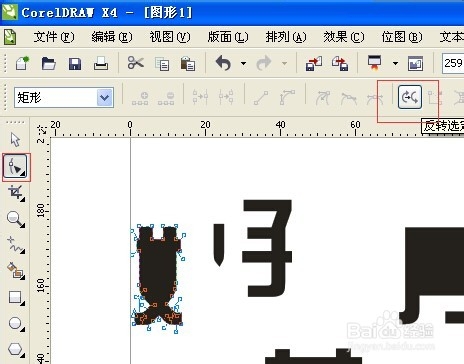Select the Ellipse tool
Image resolution: width=464 pixels, height=364 pixels.
coord(16,323)
